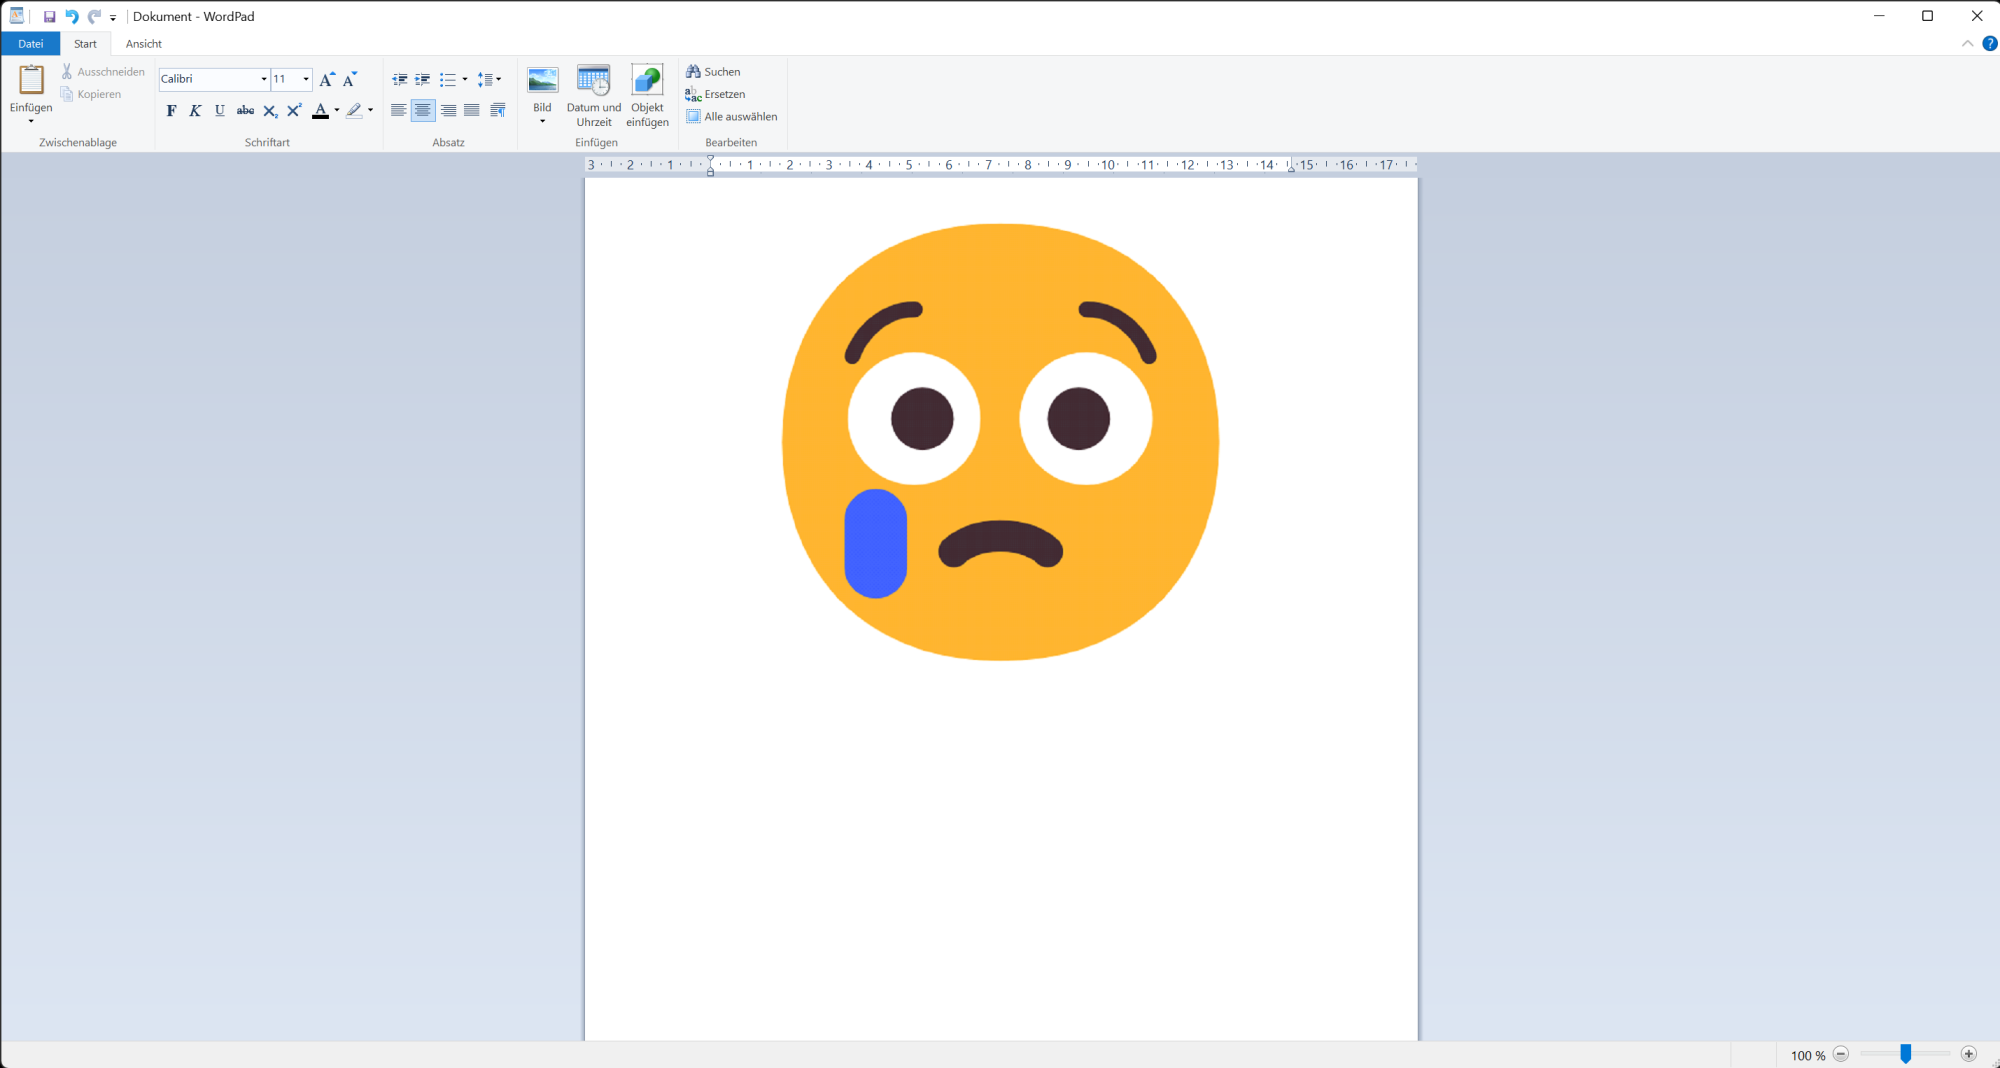
Task: Click the Save icon in quick access toolbar
Action: coord(49,17)
